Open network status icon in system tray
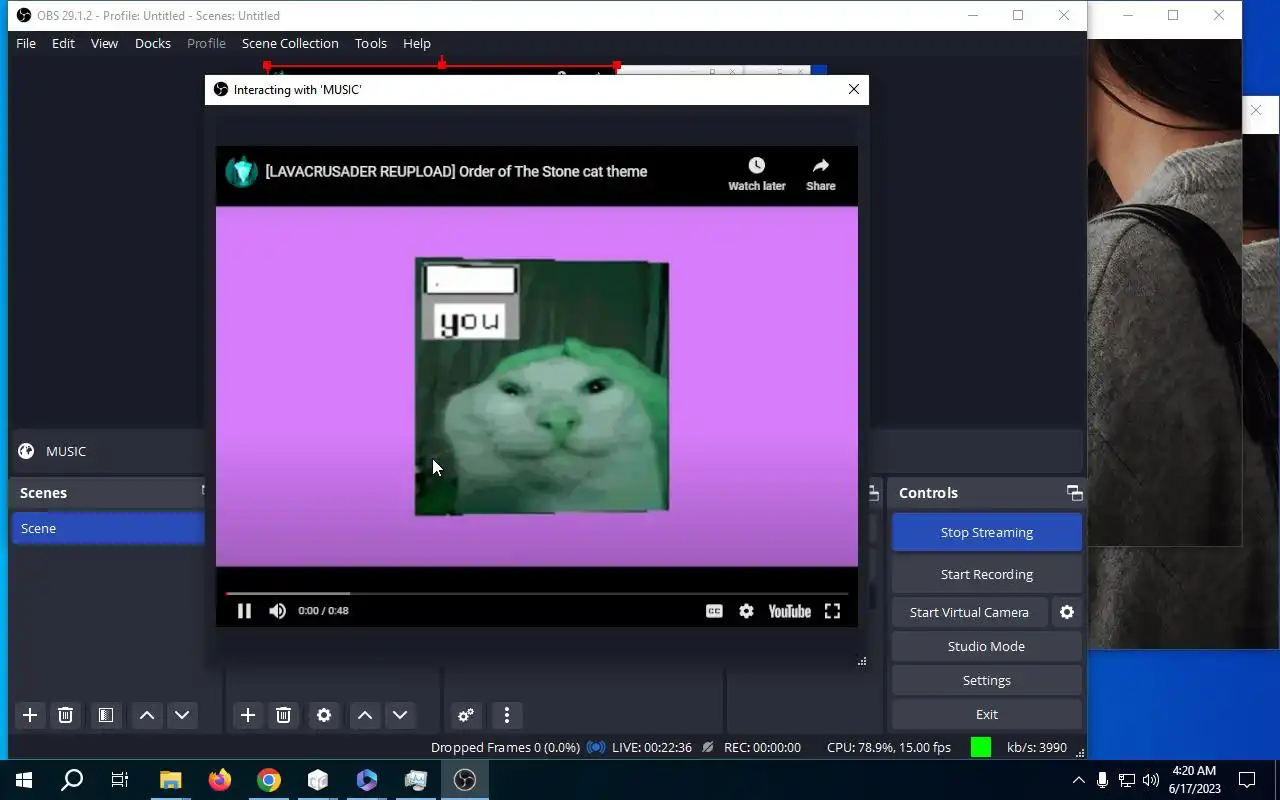The height and width of the screenshot is (800, 1280). (1126, 780)
